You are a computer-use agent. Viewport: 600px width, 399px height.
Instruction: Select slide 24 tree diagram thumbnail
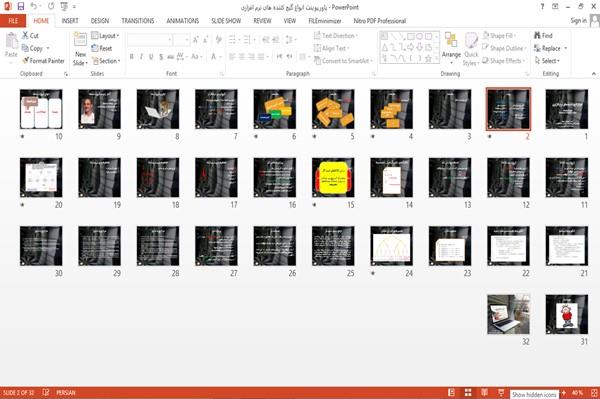[x=391, y=246]
